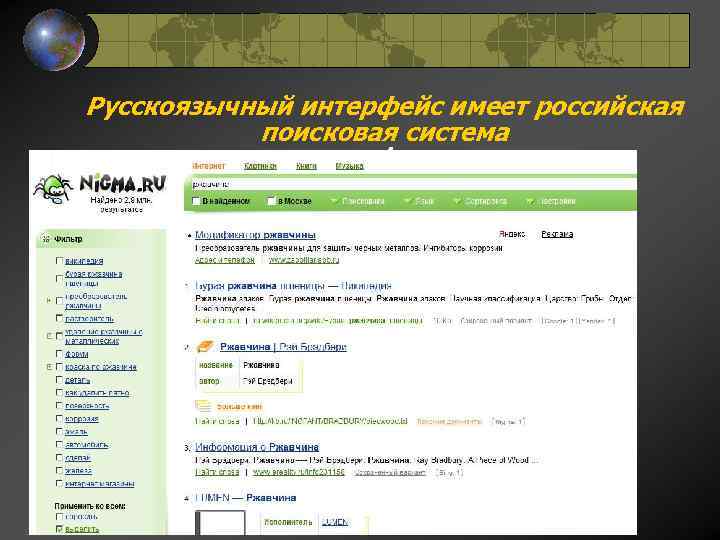Click the Рэй Брэдбери author value cell
Viewport: 720px width, 540px height.
click(268, 381)
